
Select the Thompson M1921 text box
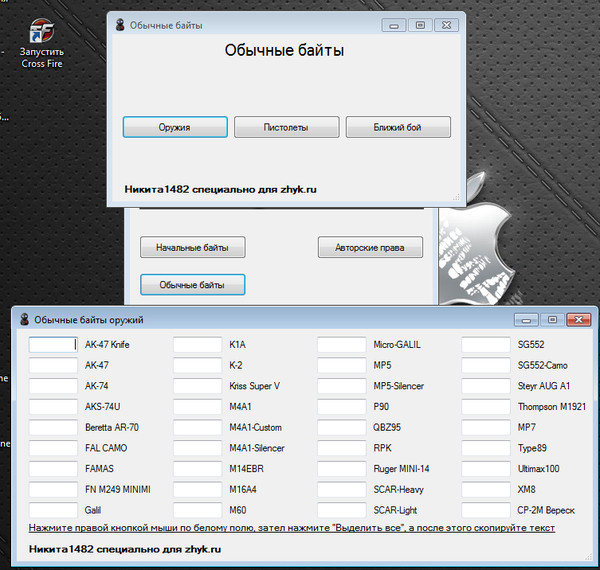485,407
